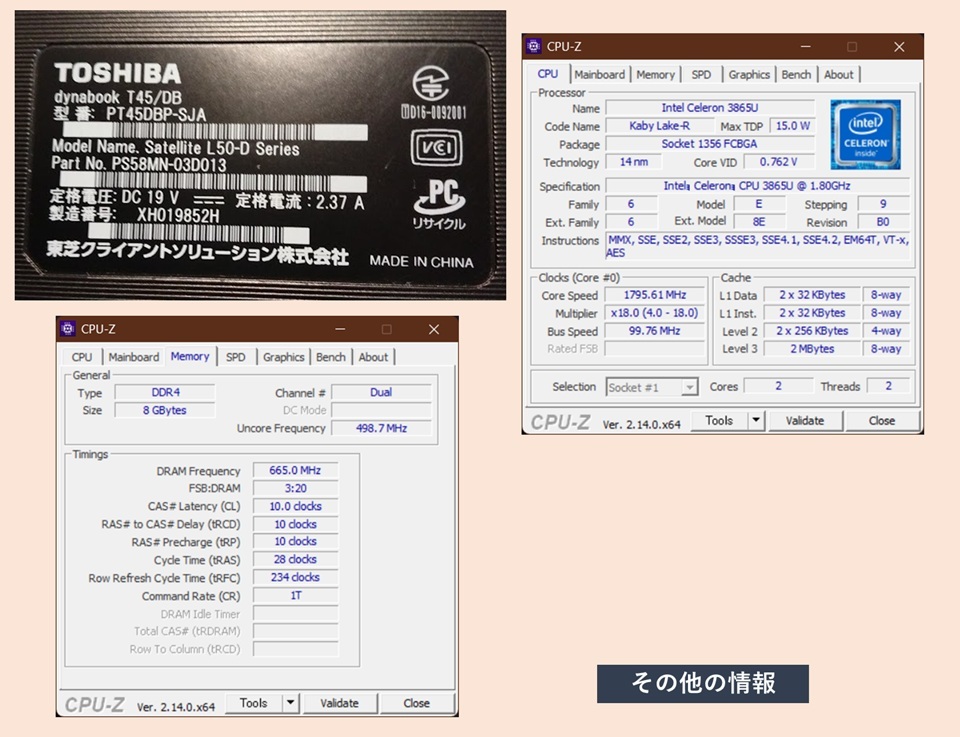Image resolution: width=960 pixels, height=737 pixels.
Task: Click Close button in Memory window
Action: pos(416,703)
